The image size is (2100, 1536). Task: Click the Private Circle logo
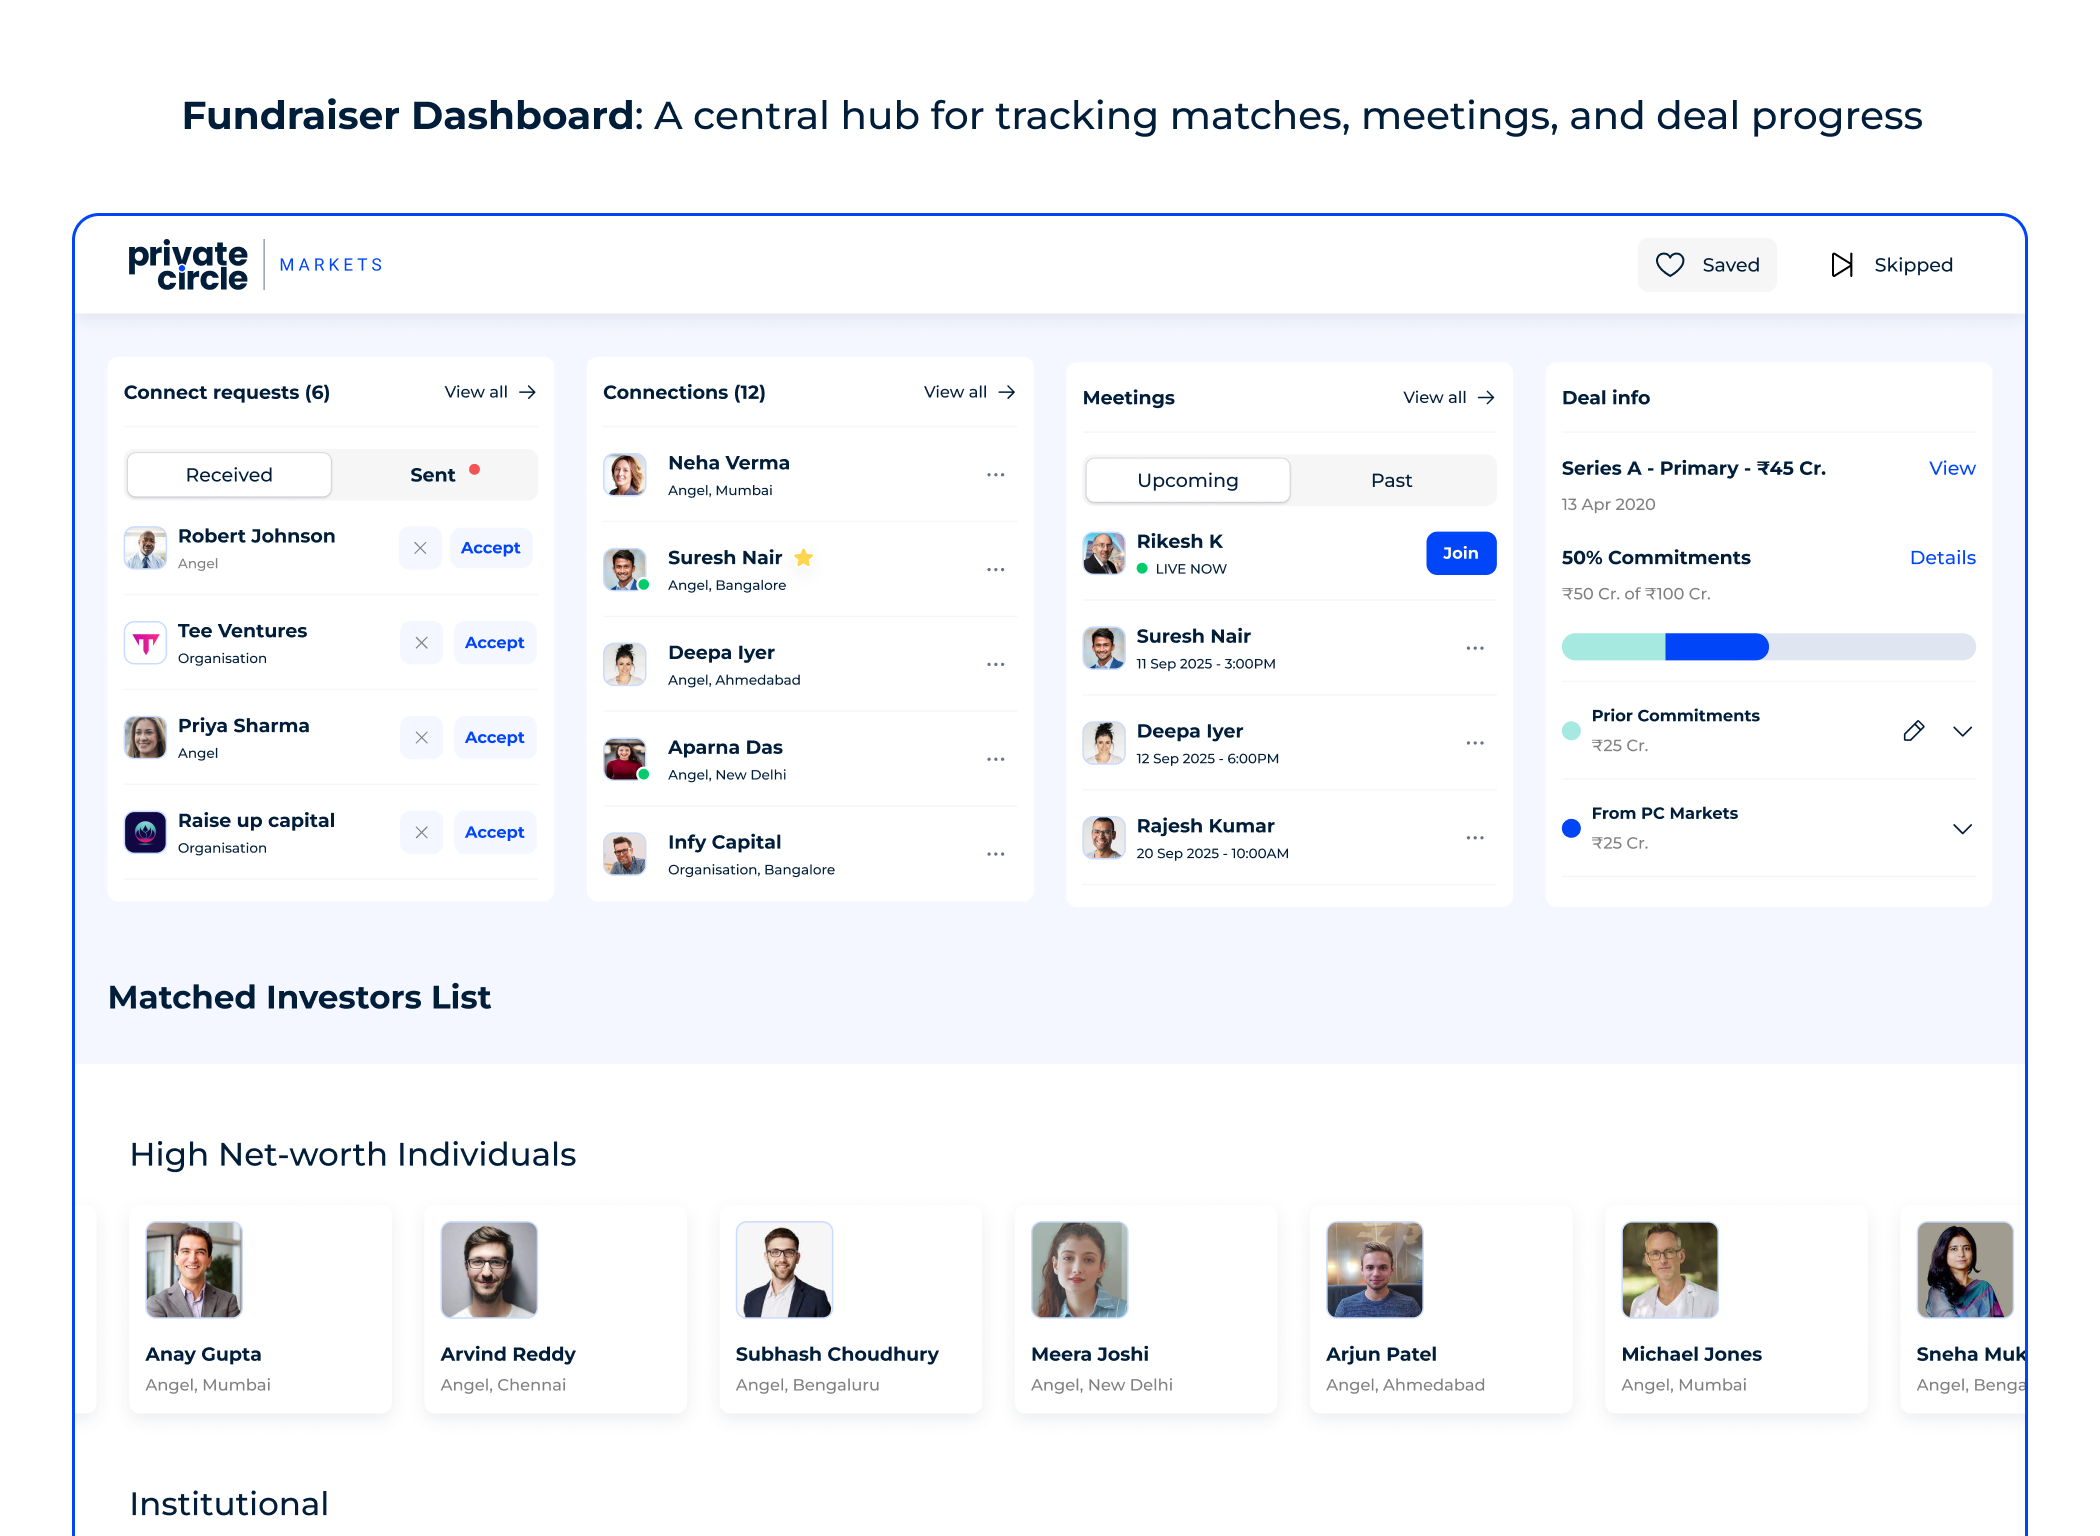click(x=188, y=265)
